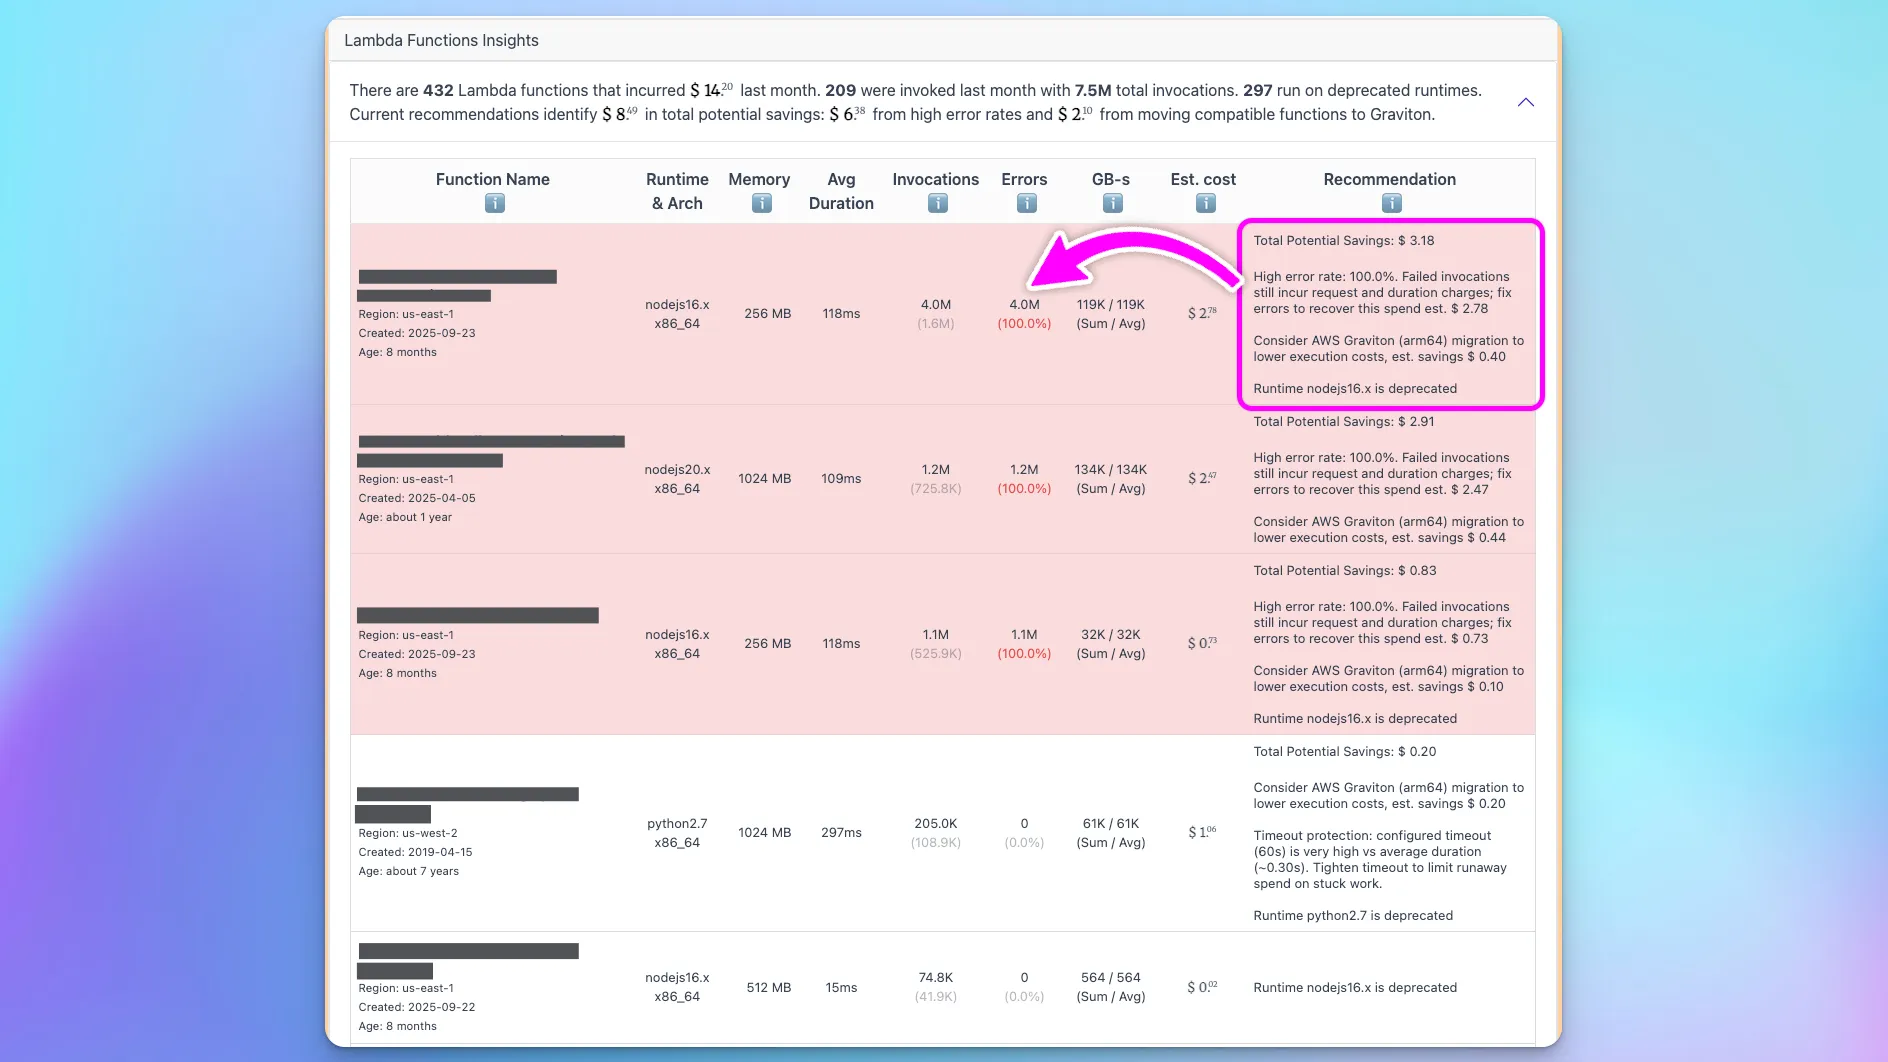Screen dimensions: 1888x1062
Task: Click the 297ms average duration cell
Action: [x=841, y=832]
